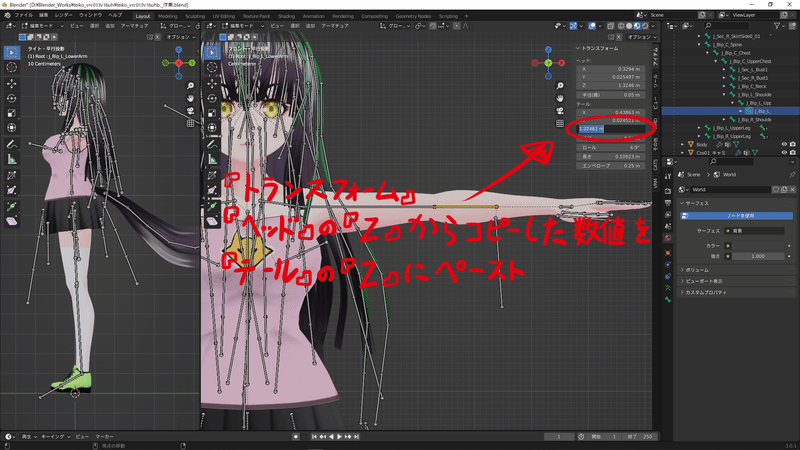Screen dimensions: 800x450
Task: Select the Cursor tool in the left viewport
Action: tap(12, 67)
